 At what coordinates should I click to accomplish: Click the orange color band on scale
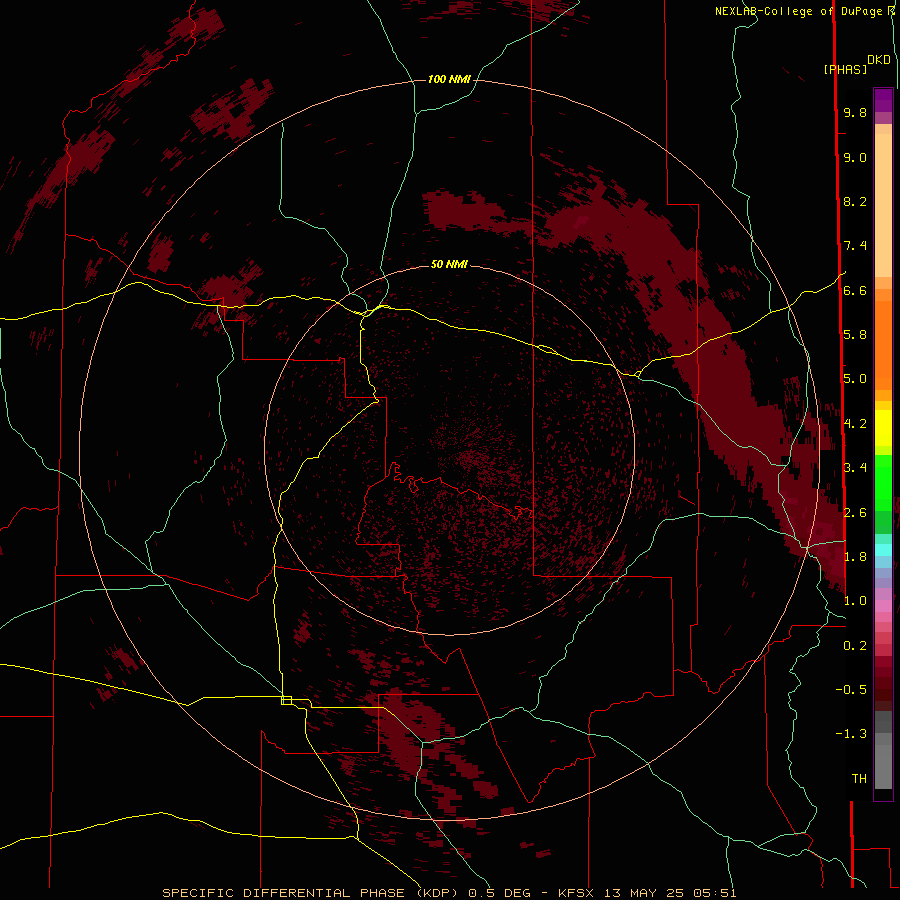[883, 346]
